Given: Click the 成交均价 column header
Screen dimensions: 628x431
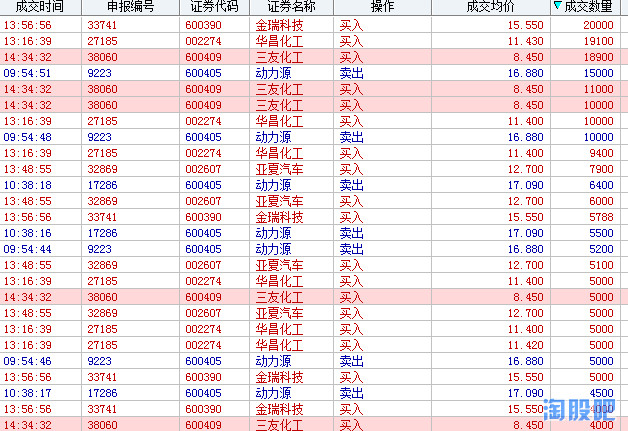Looking at the screenshot, I should pyautogui.click(x=490, y=6).
